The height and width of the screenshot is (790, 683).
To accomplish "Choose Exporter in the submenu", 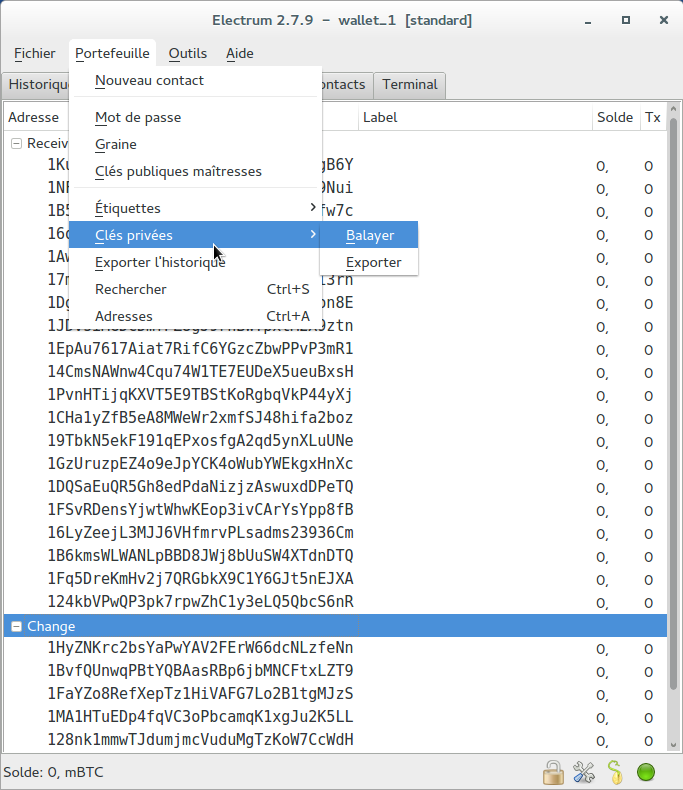I will coord(369,262).
